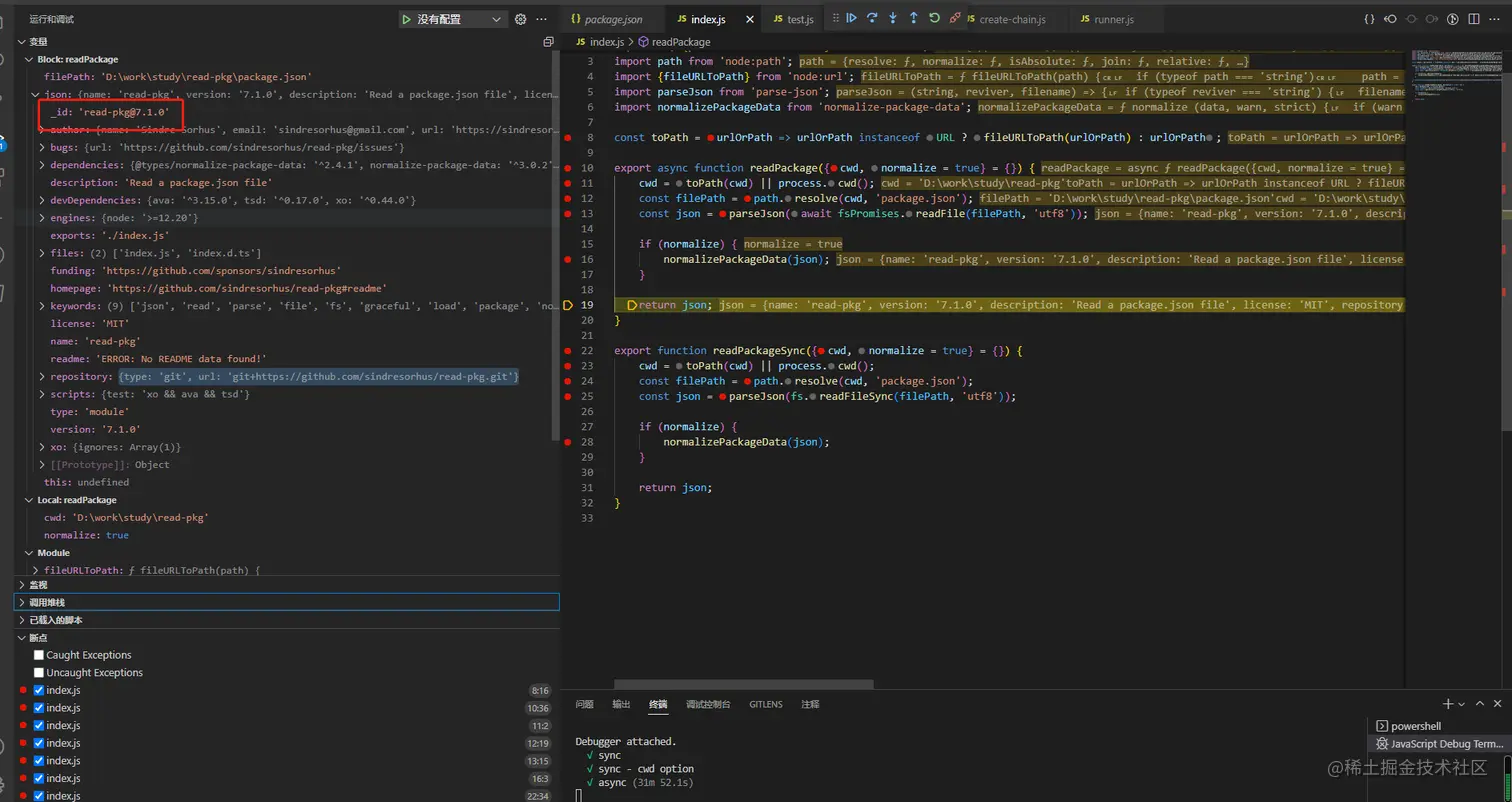Collapse all variables with the collapse icon
The width and height of the screenshot is (1512, 802).
point(548,42)
